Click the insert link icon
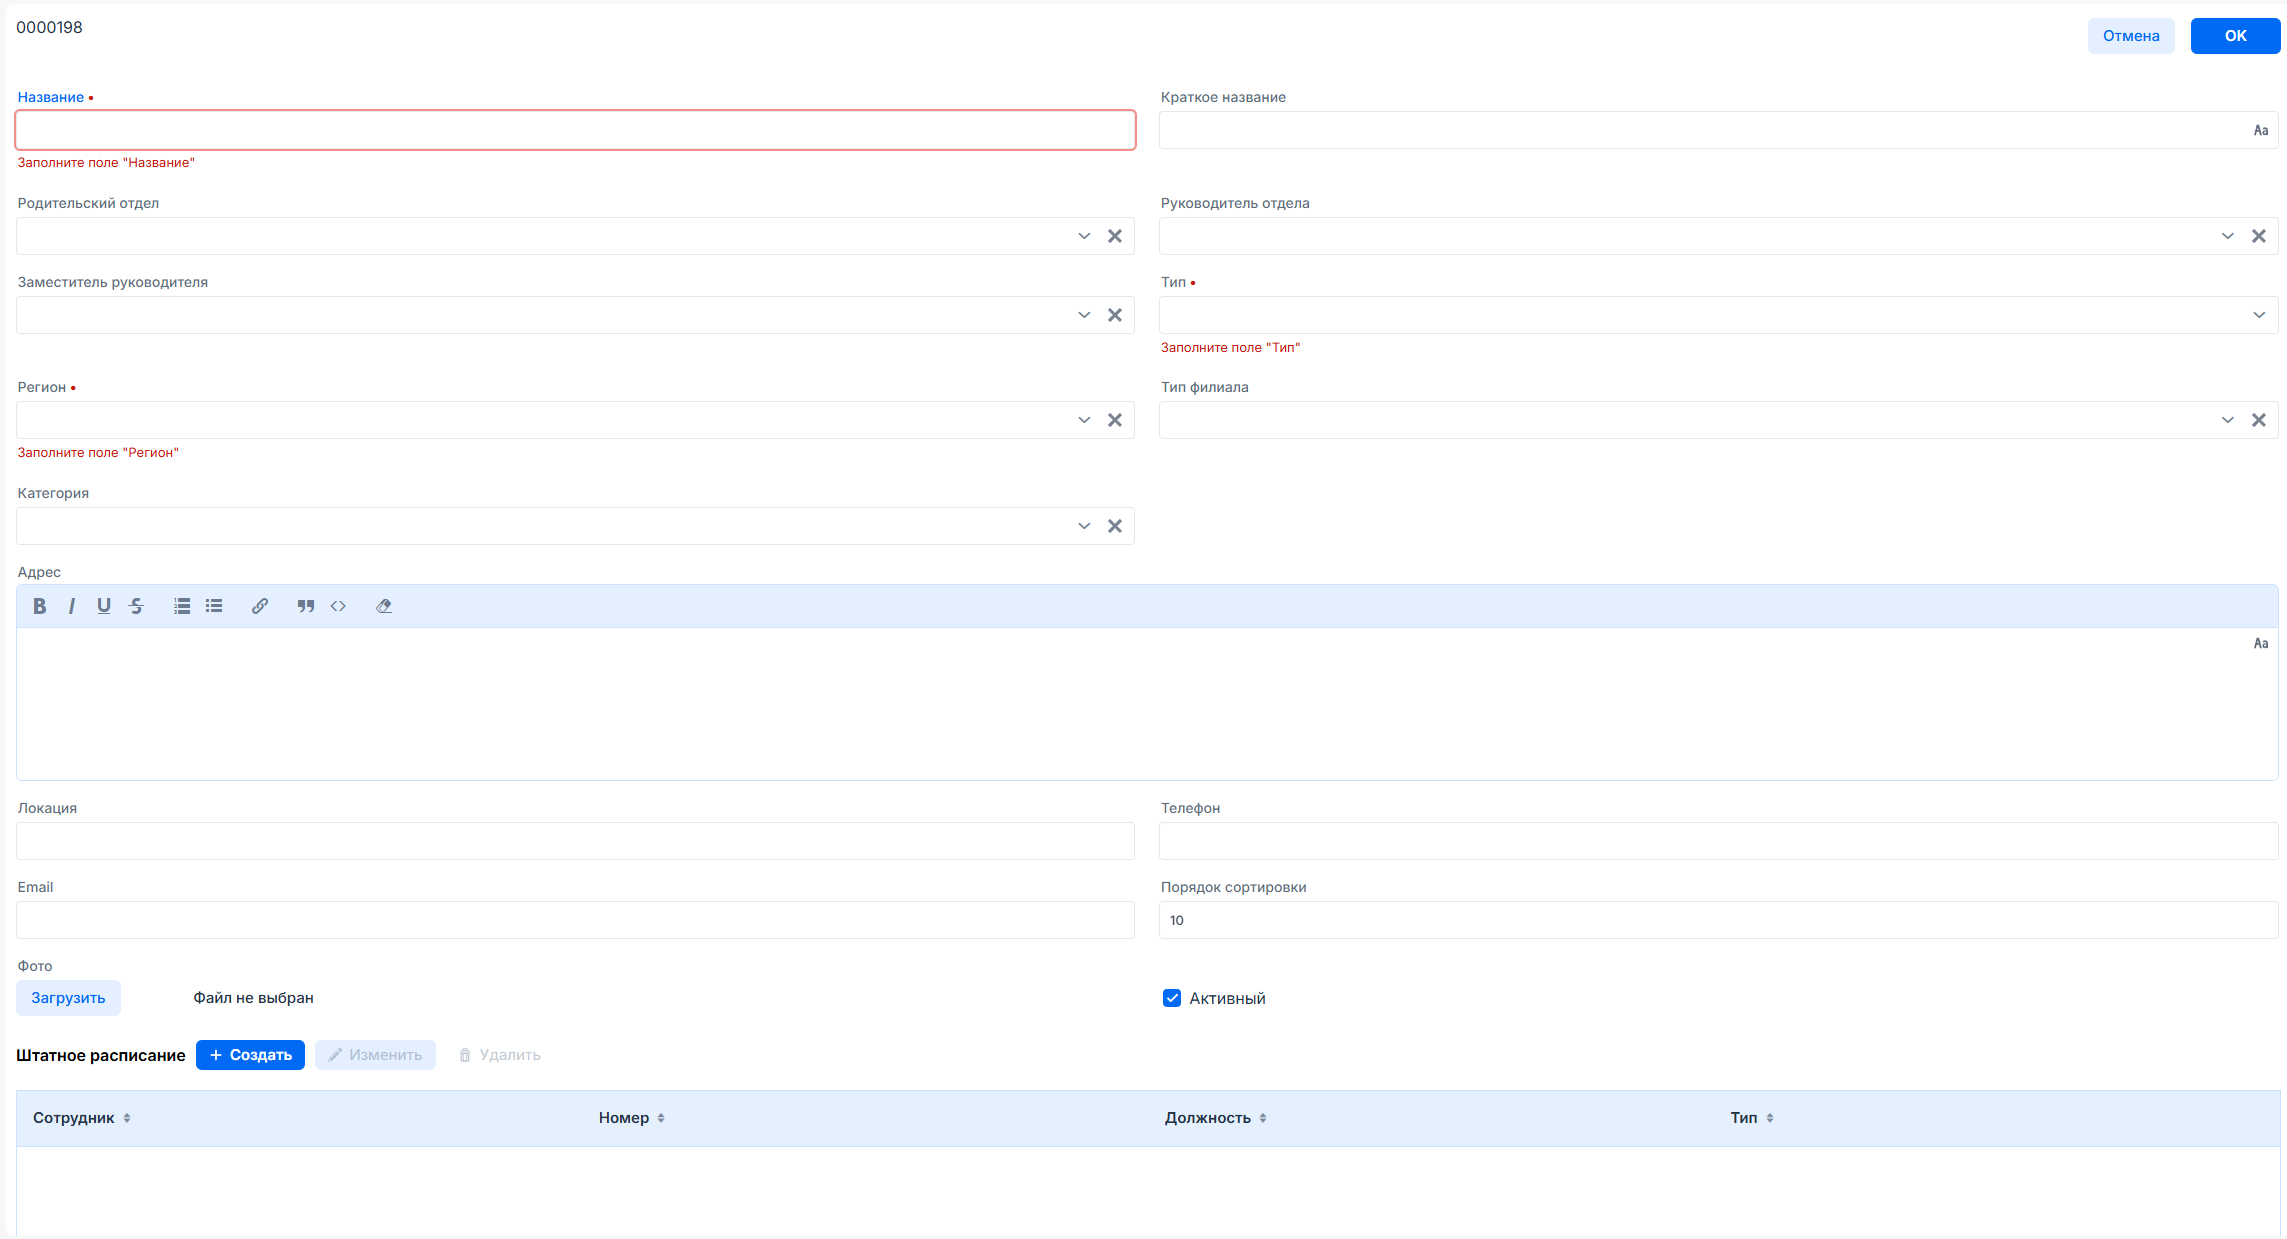The width and height of the screenshot is (2287, 1239). point(260,606)
